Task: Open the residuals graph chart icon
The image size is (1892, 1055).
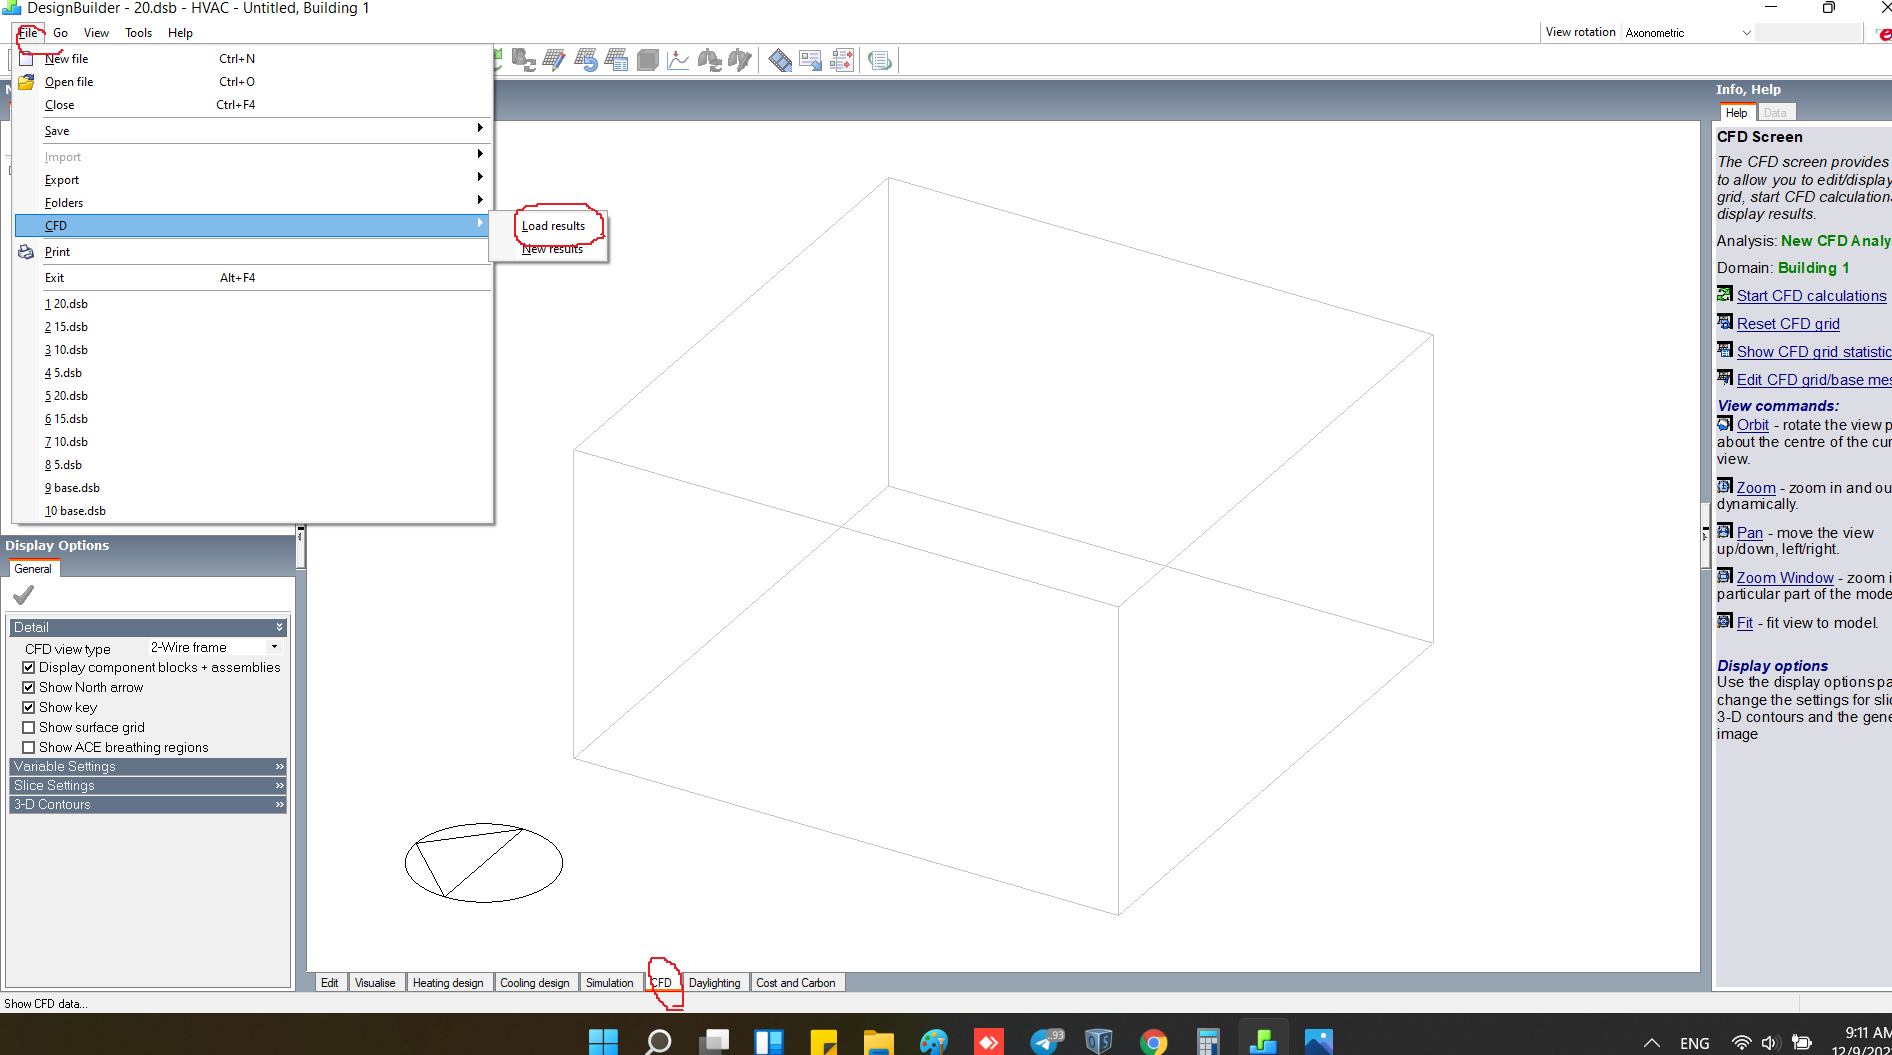Action: [678, 60]
